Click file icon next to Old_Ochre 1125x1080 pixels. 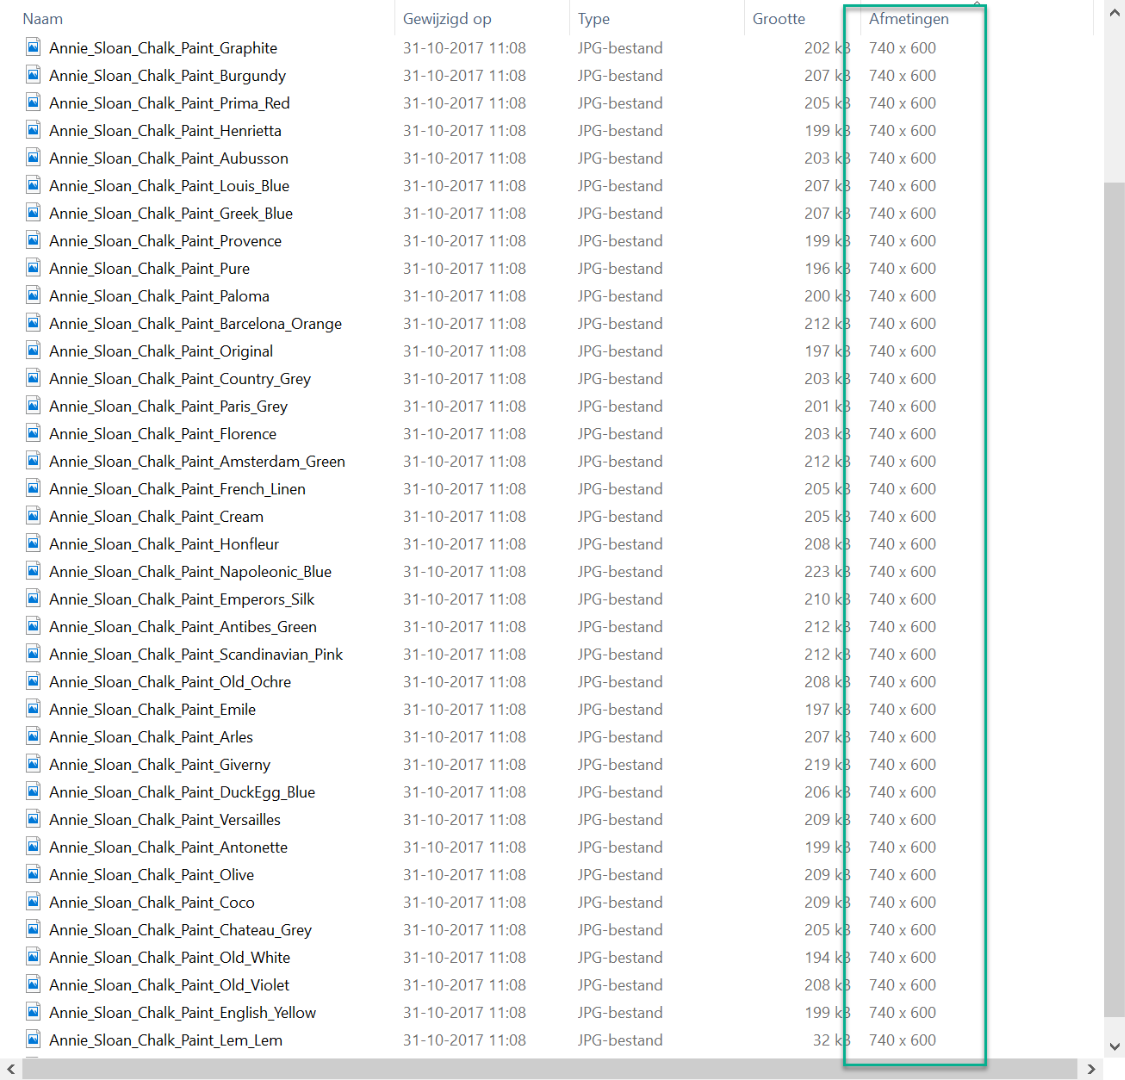coord(33,681)
